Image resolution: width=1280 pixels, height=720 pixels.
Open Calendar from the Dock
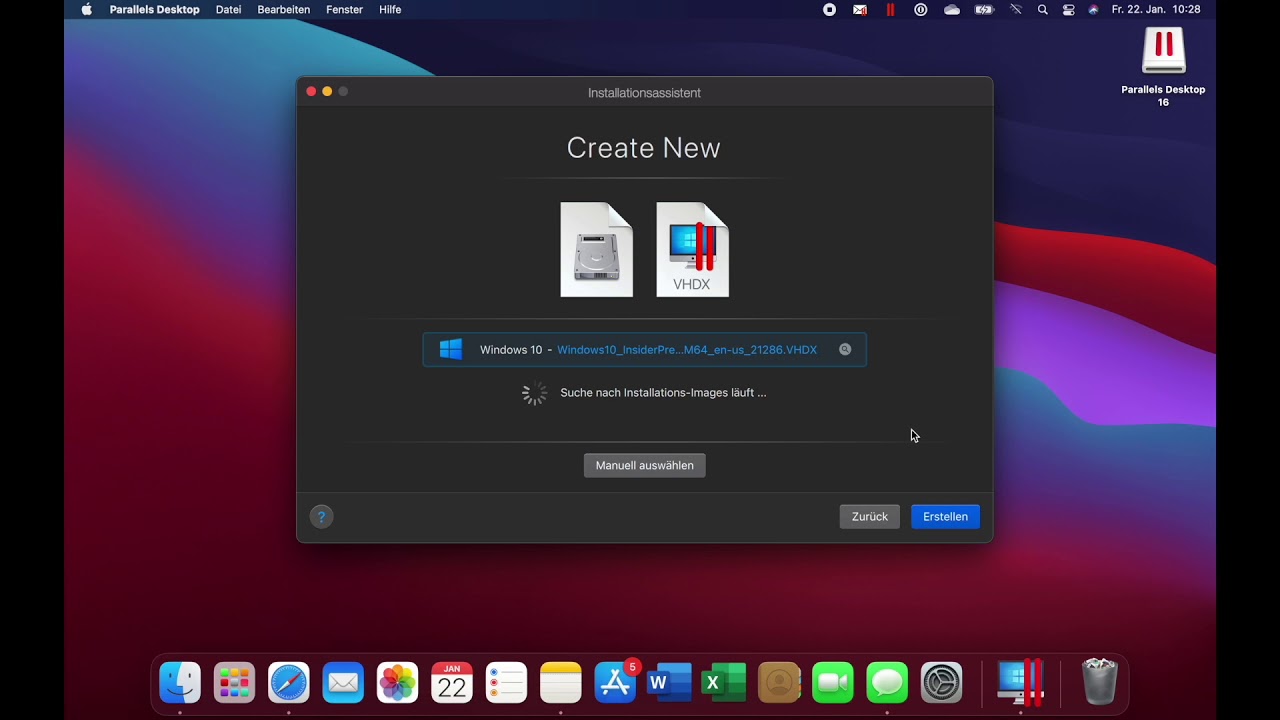click(452, 683)
